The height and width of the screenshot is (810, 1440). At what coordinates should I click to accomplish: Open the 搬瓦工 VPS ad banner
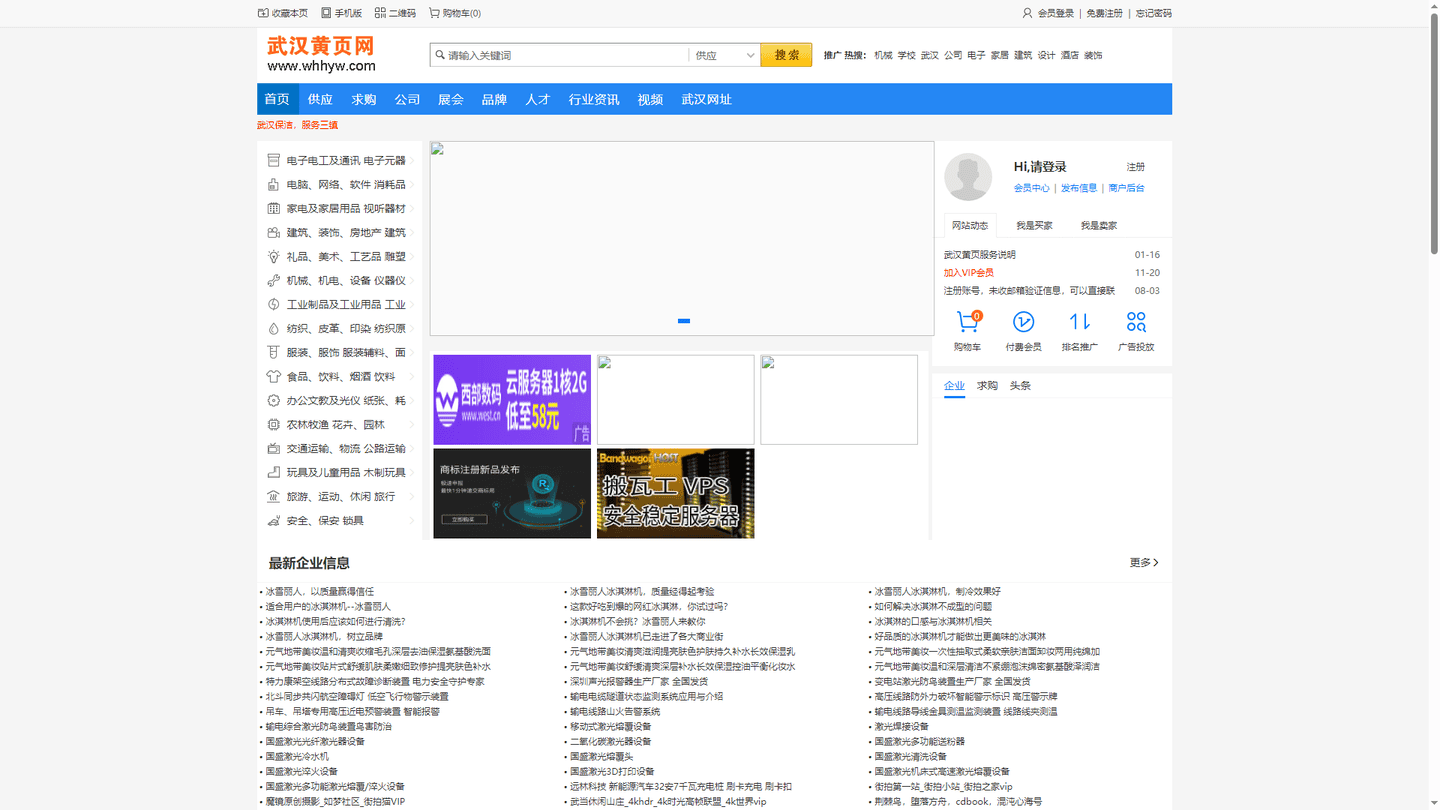[676, 493]
